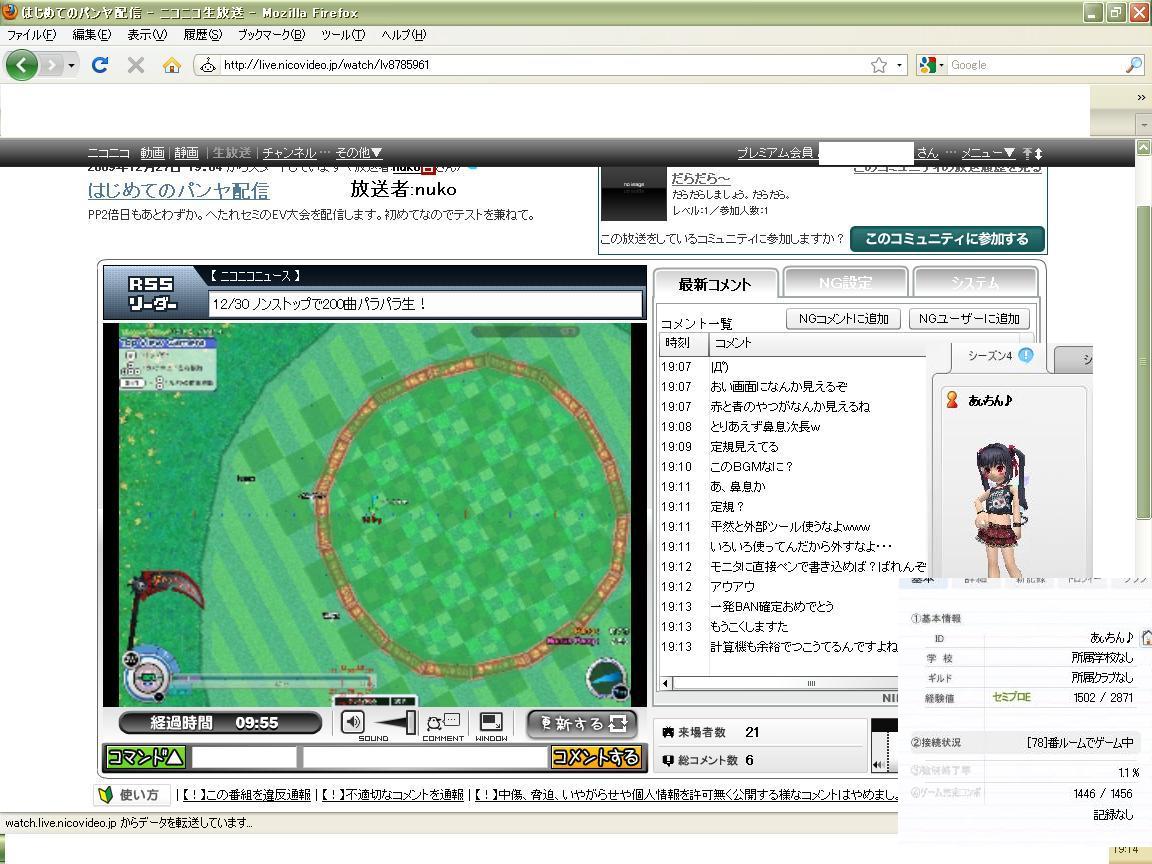Reload page with Firefox refresh icon

99,65
